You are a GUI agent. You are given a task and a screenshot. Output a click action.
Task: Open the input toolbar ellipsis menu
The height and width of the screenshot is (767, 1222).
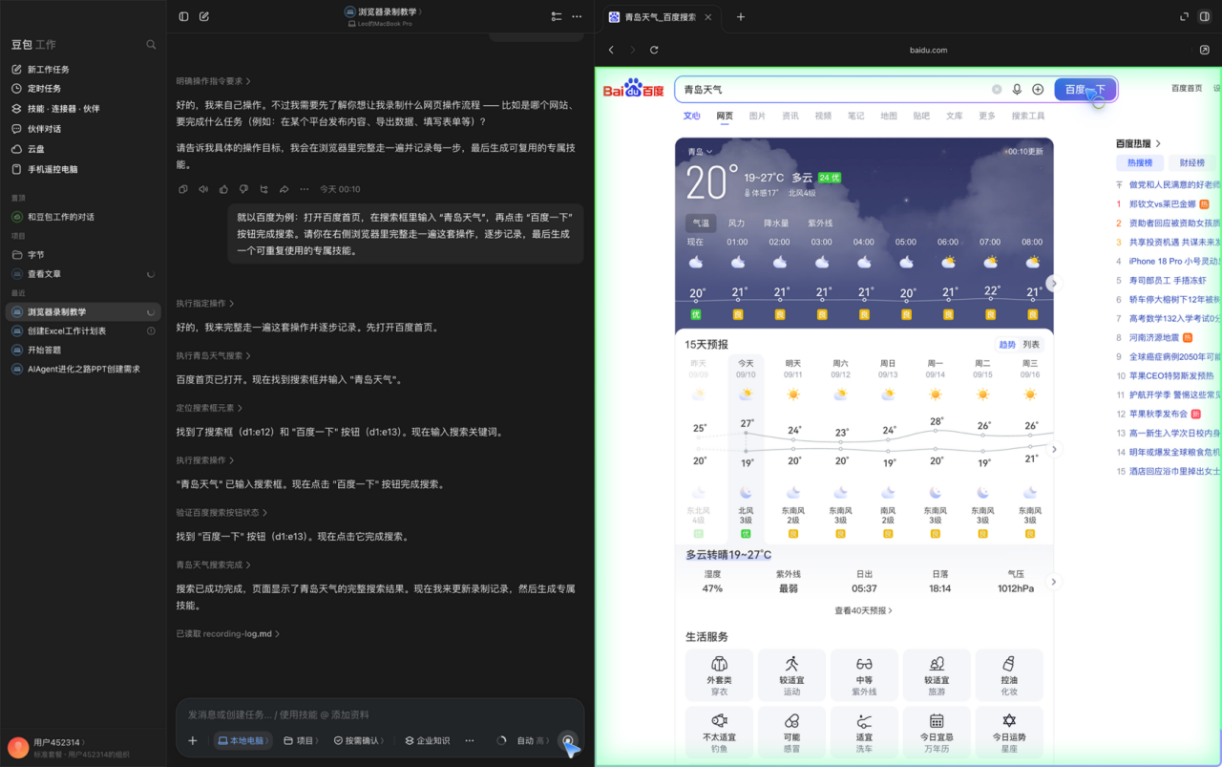point(469,741)
